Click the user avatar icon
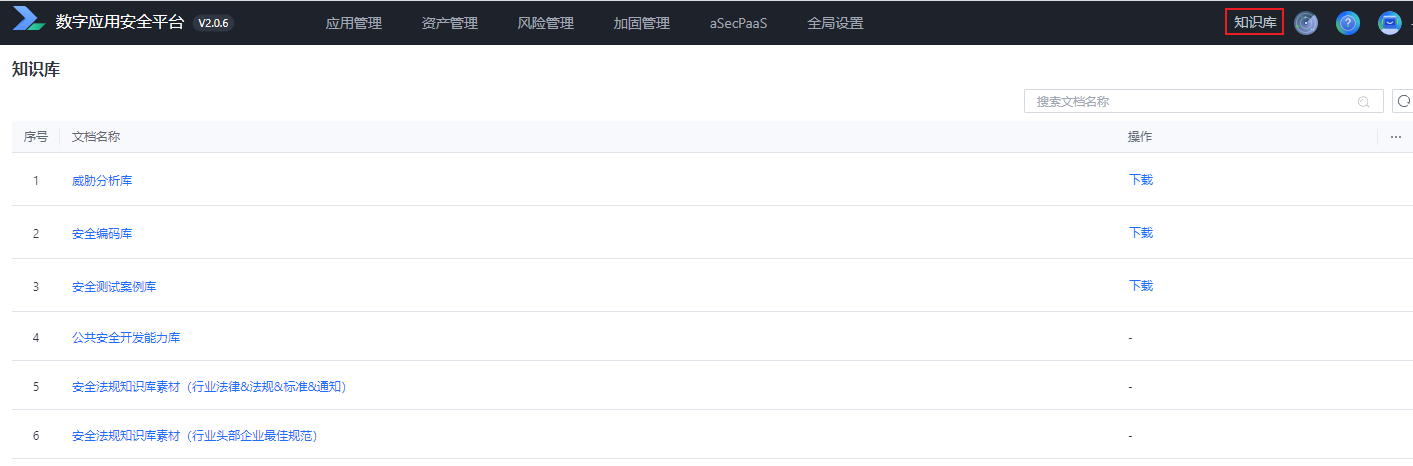This screenshot has width=1413, height=466. pyautogui.click(x=1390, y=23)
